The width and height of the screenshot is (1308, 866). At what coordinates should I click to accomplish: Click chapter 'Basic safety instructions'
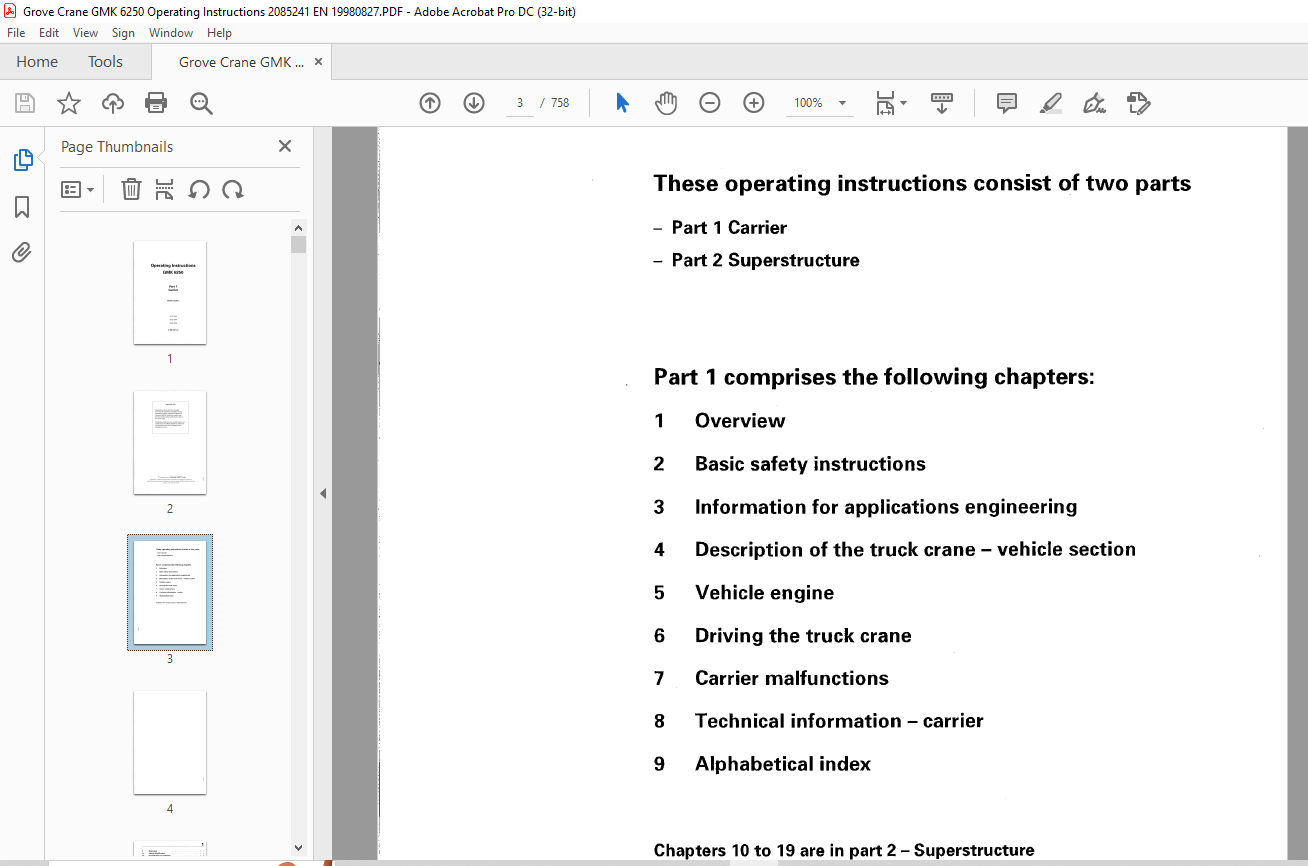pyautogui.click(x=810, y=464)
